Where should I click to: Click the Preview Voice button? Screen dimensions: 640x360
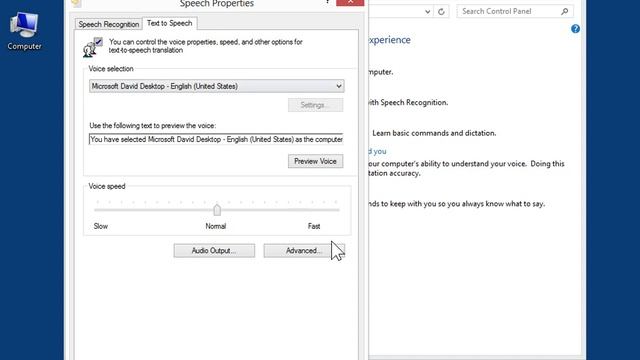[x=315, y=161]
